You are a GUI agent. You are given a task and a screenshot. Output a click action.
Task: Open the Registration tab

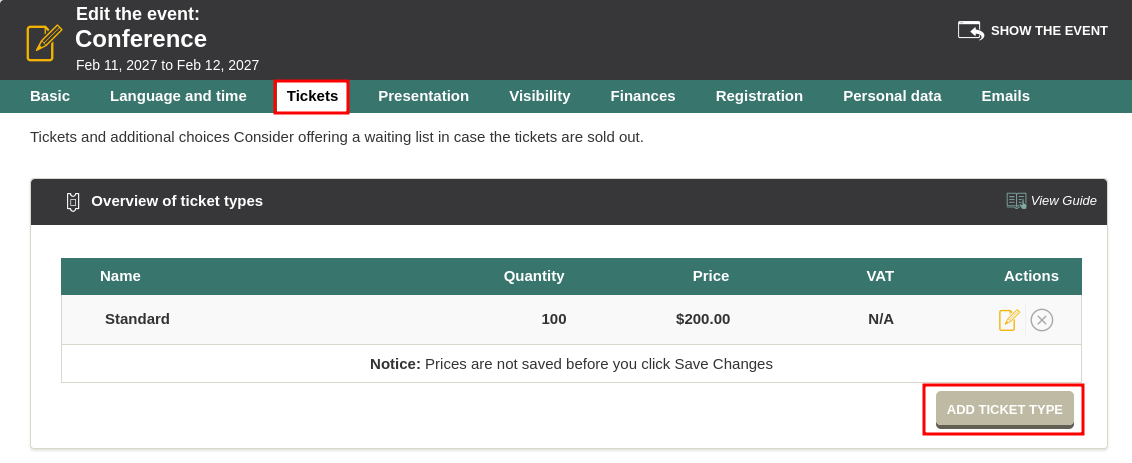[x=759, y=96]
